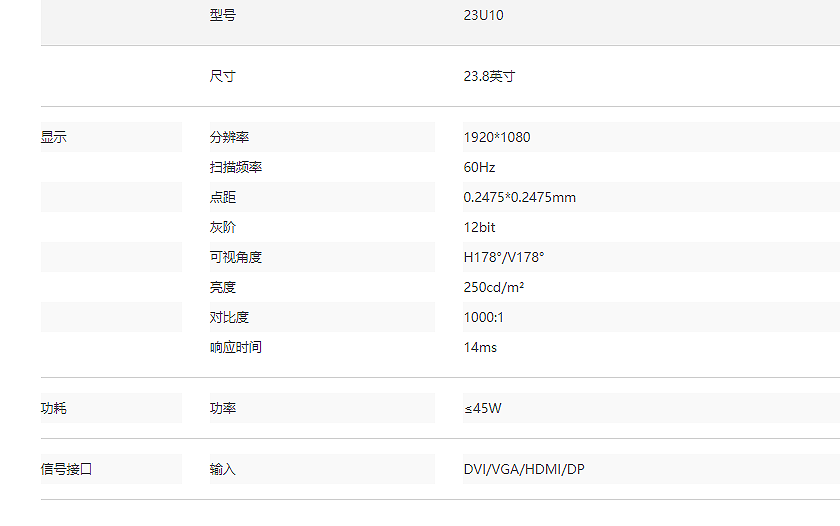
Task: Click the 点距 label
Action: (x=222, y=197)
